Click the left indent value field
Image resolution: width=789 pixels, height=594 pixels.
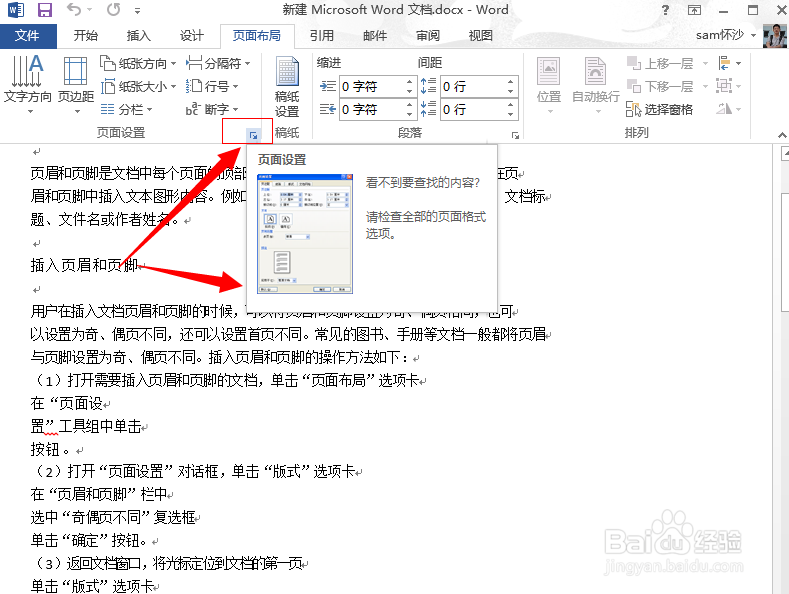coord(372,87)
